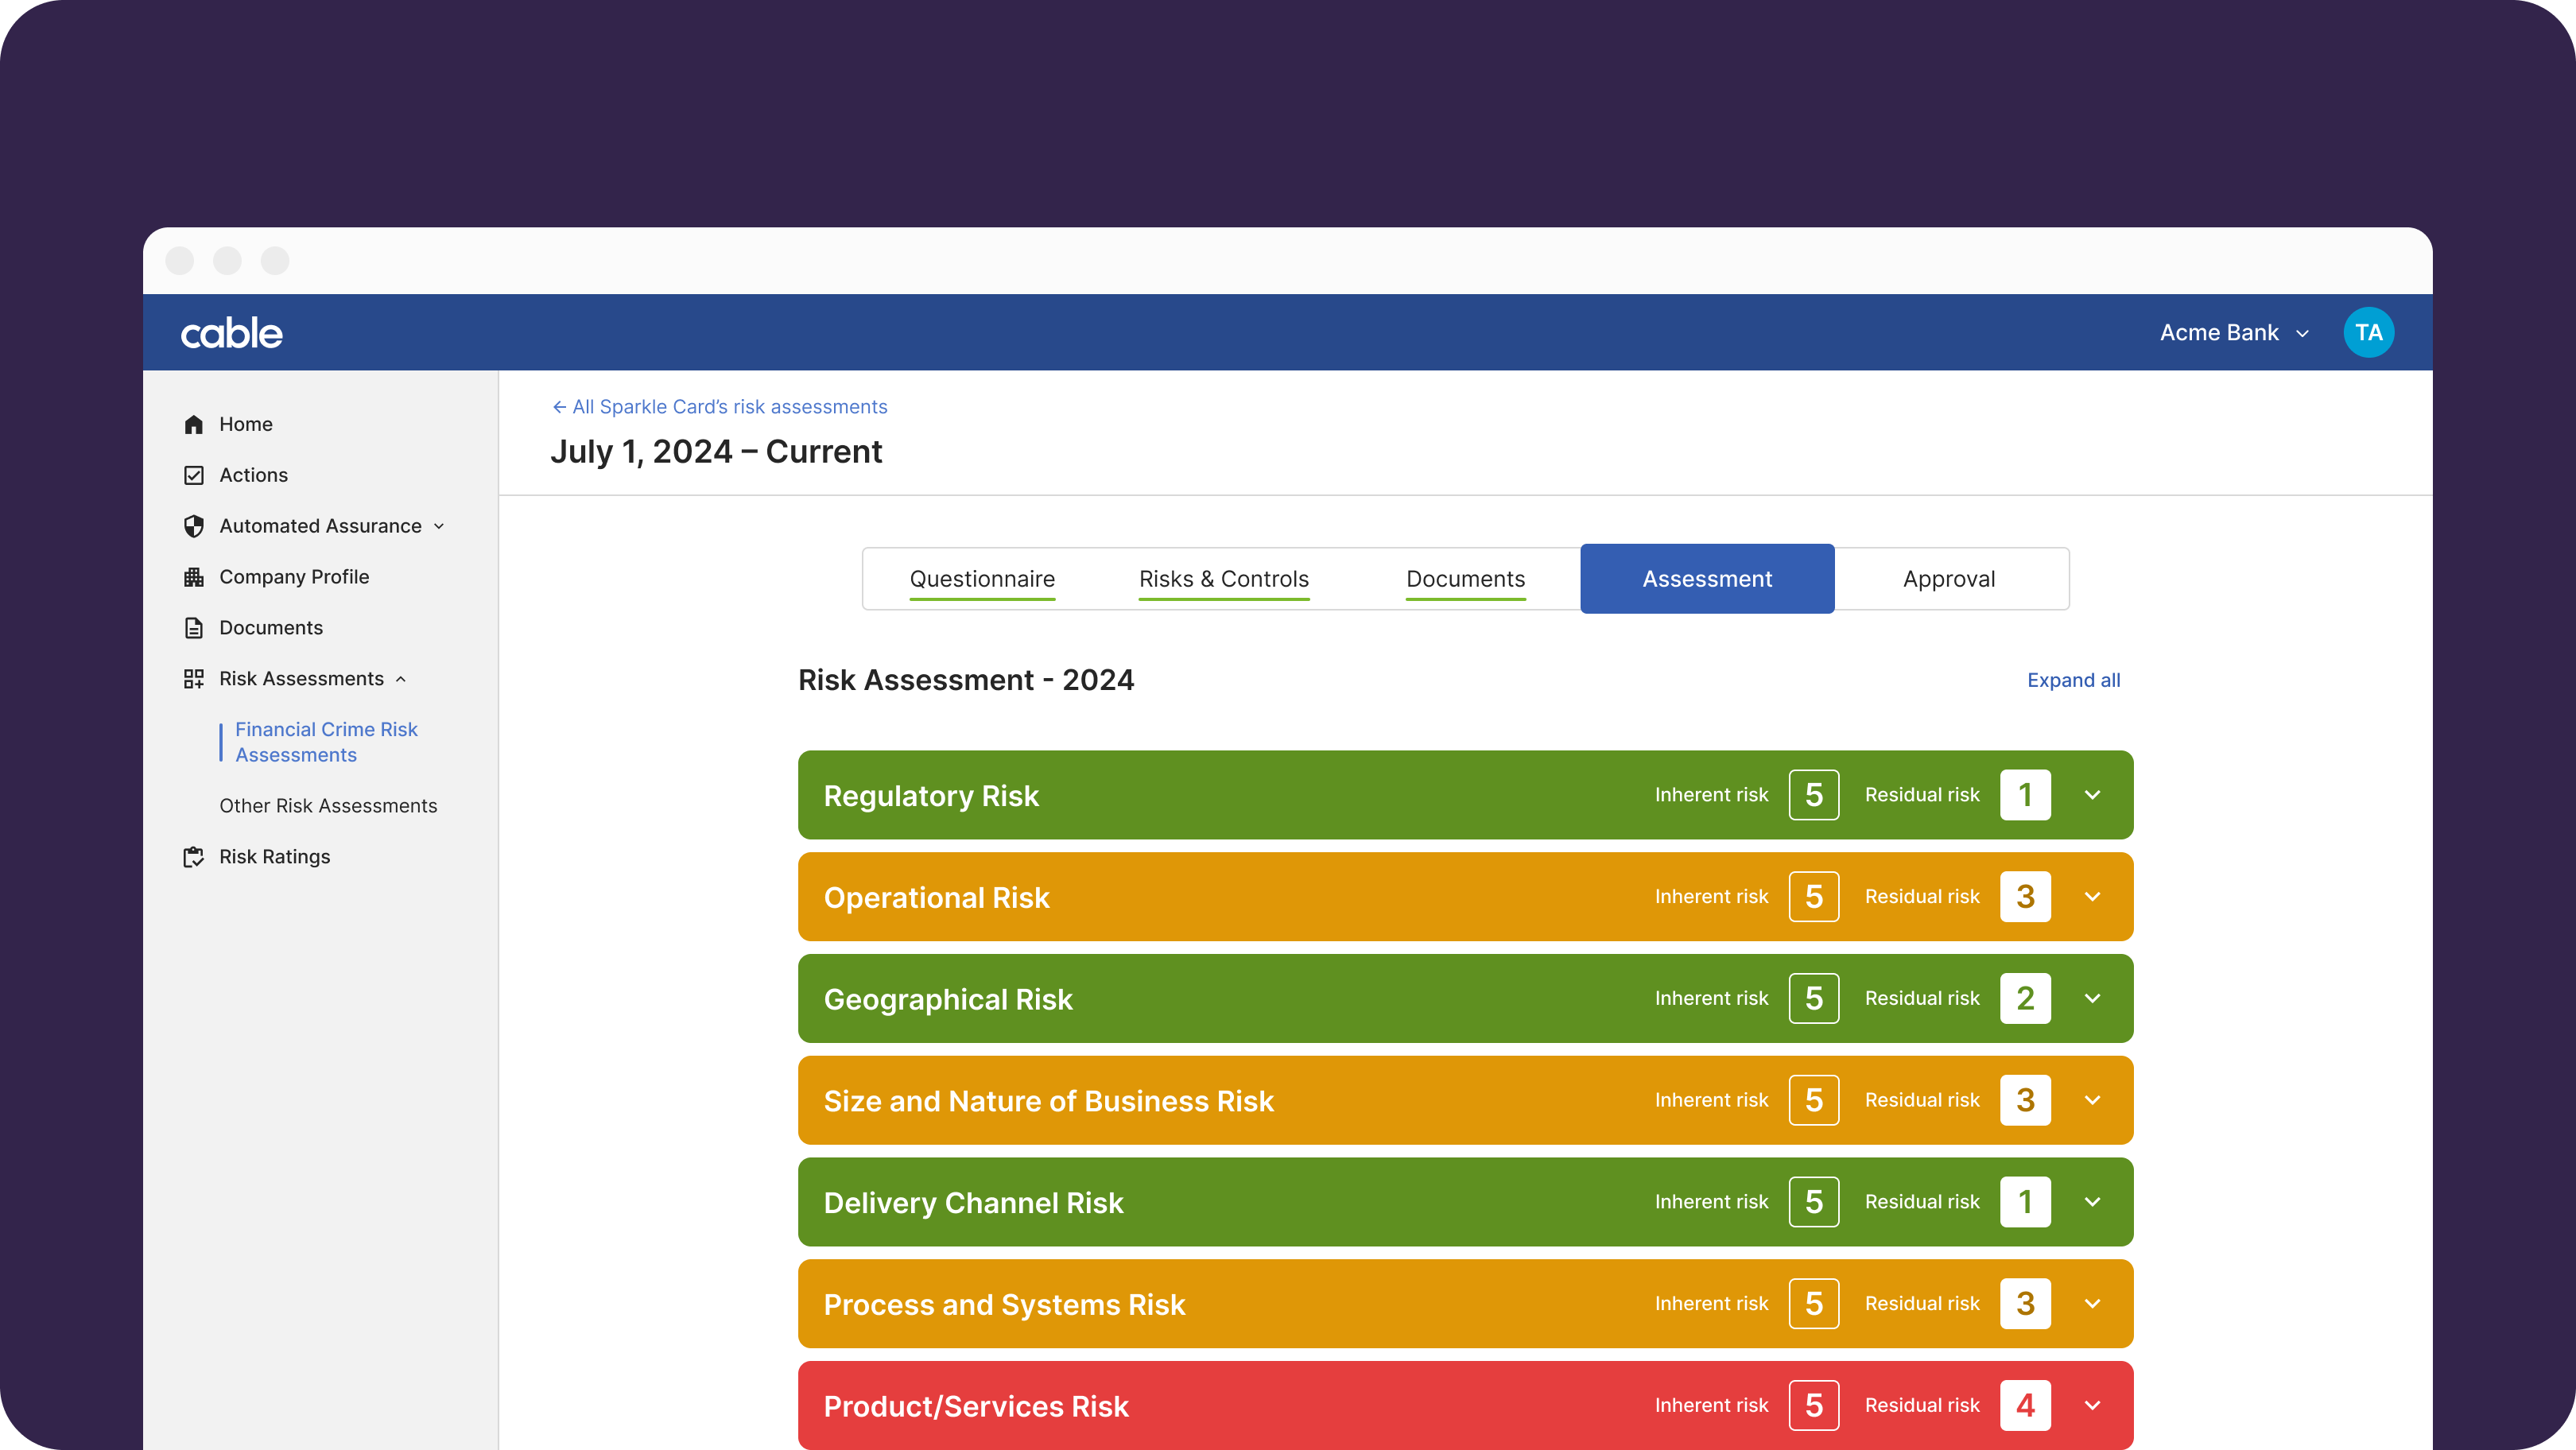Image resolution: width=2576 pixels, height=1450 pixels.
Task: Expand the Regulatory Risk row chevron
Action: point(2092,795)
